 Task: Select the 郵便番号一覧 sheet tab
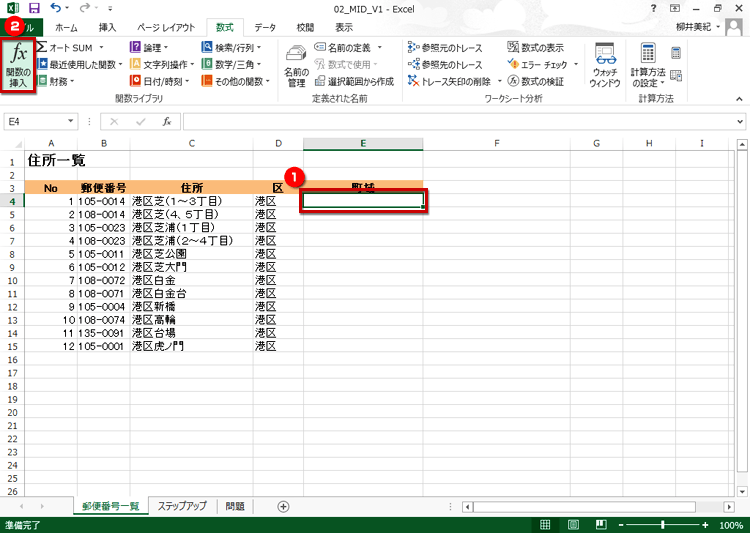click(x=110, y=506)
